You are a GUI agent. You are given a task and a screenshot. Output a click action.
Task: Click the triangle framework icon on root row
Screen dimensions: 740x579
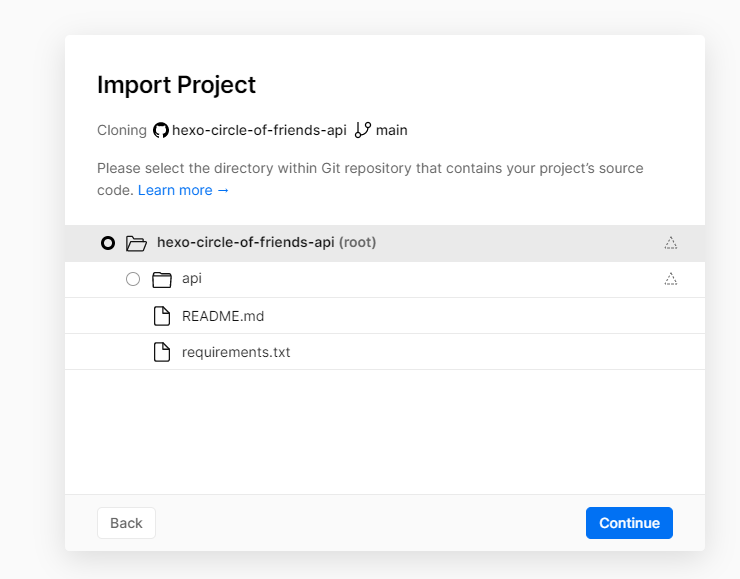[x=671, y=243]
